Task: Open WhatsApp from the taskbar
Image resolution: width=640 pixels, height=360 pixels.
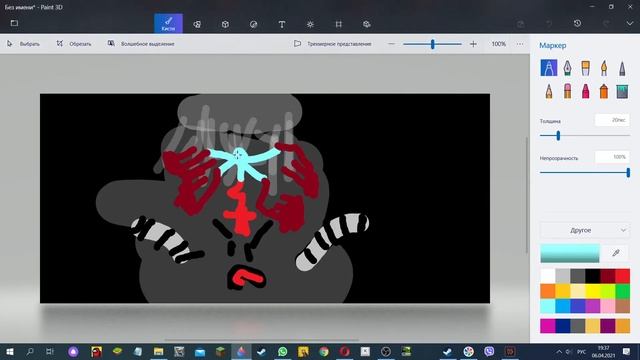Action: tap(282, 351)
